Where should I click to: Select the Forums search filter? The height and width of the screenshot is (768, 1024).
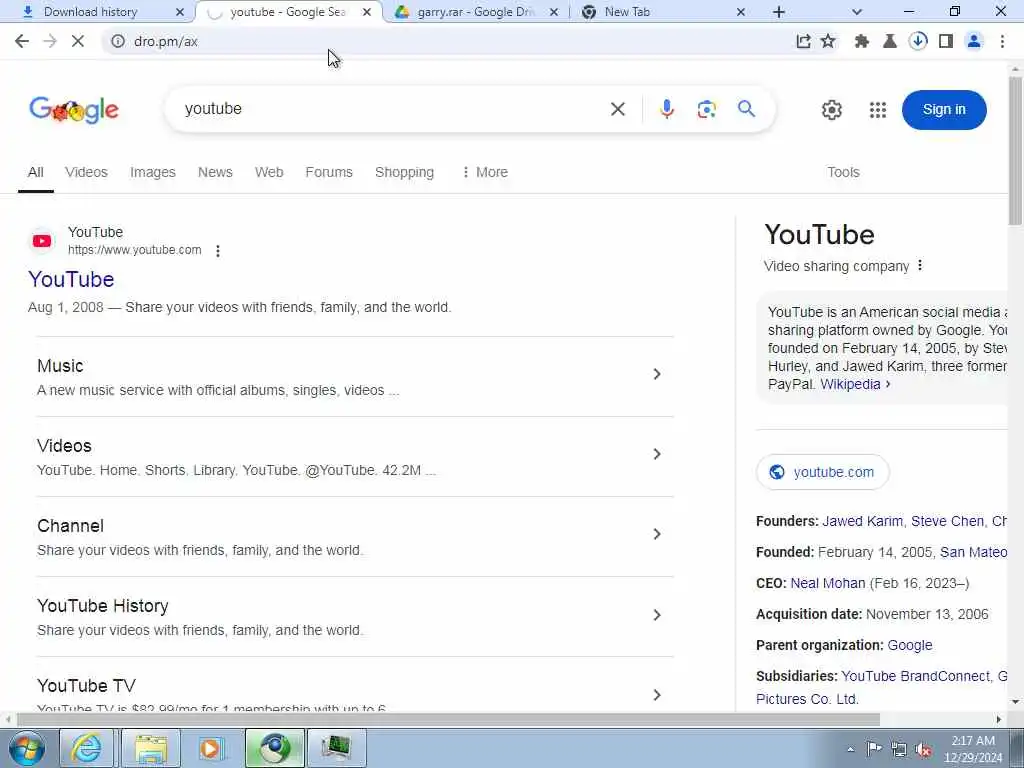pyautogui.click(x=328, y=172)
